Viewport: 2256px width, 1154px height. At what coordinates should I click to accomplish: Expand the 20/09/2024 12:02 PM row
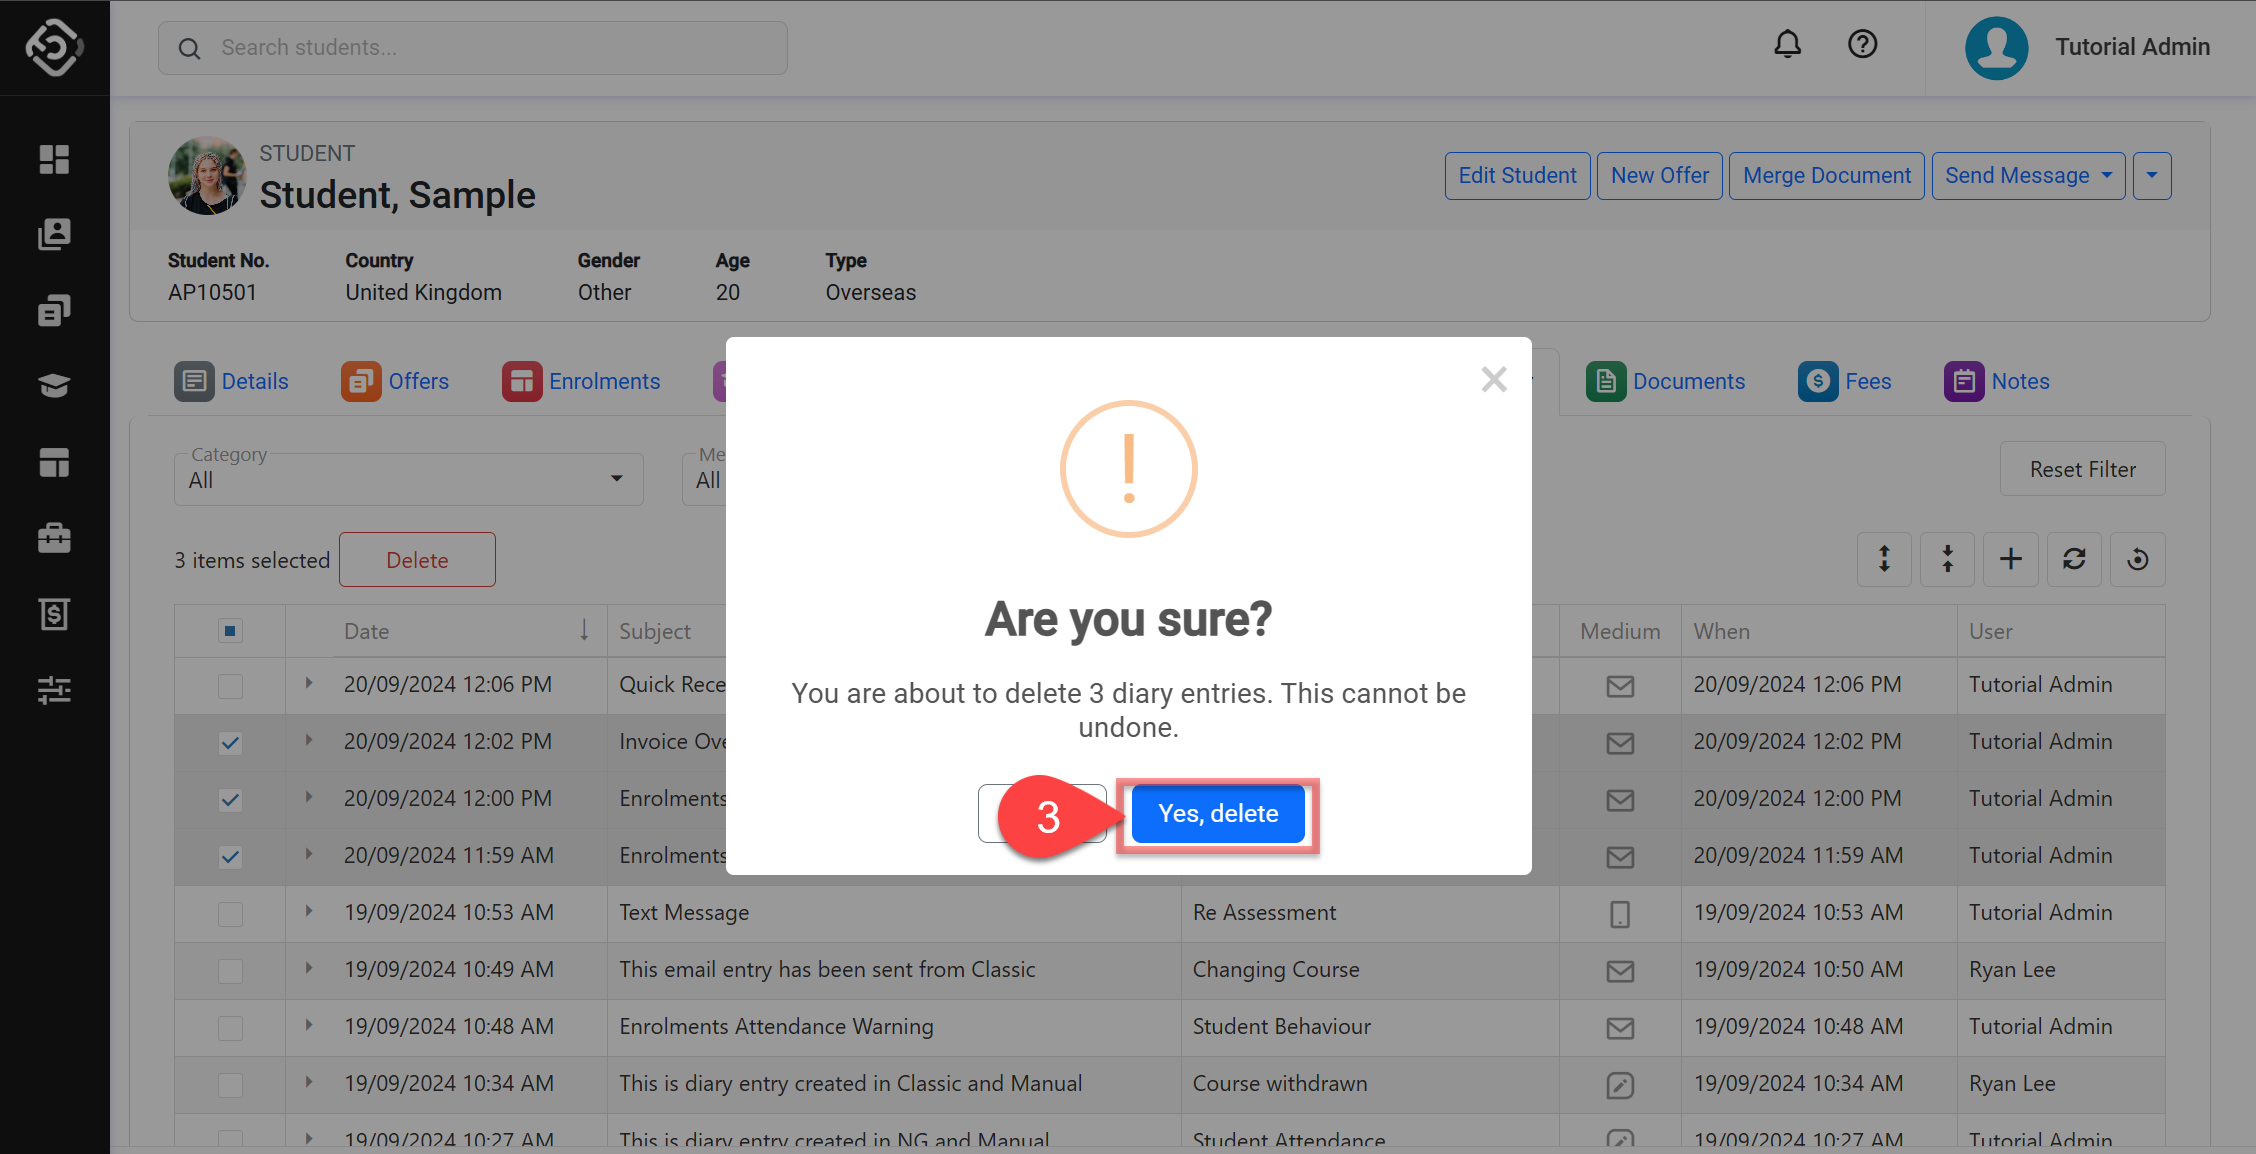pyautogui.click(x=309, y=740)
